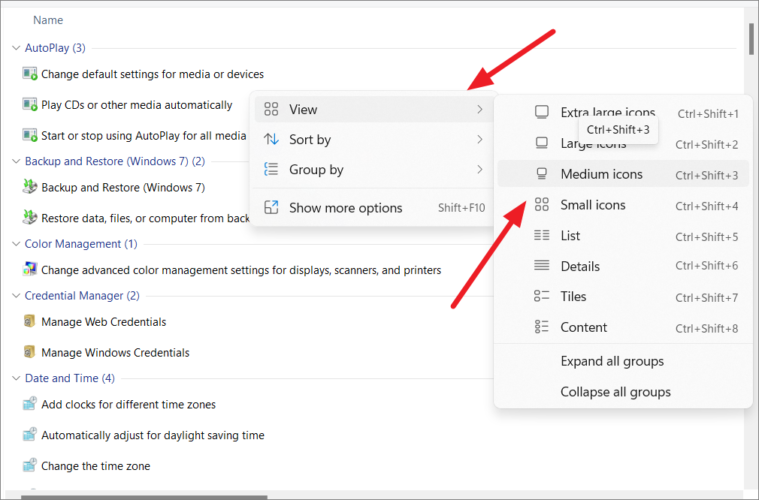This screenshot has width=759, height=500.
Task: Click the Manage Windows Credentials vault icon
Action: pyautogui.click(x=30, y=352)
